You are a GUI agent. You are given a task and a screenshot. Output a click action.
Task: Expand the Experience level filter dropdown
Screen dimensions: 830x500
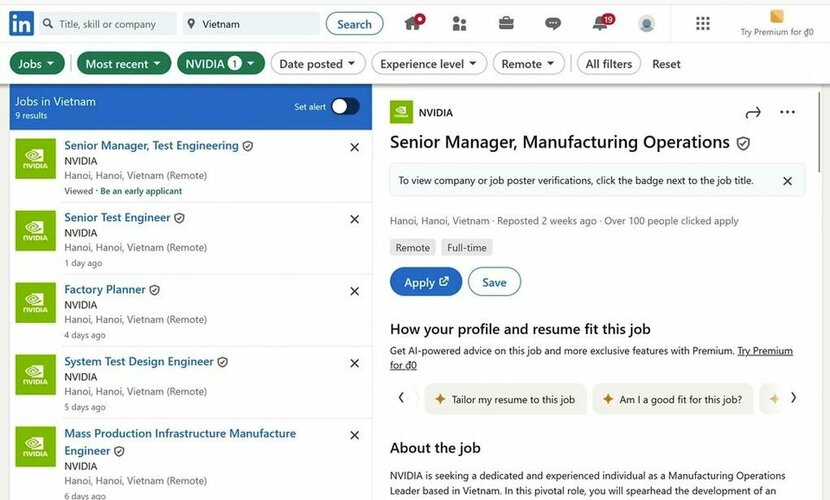(429, 64)
